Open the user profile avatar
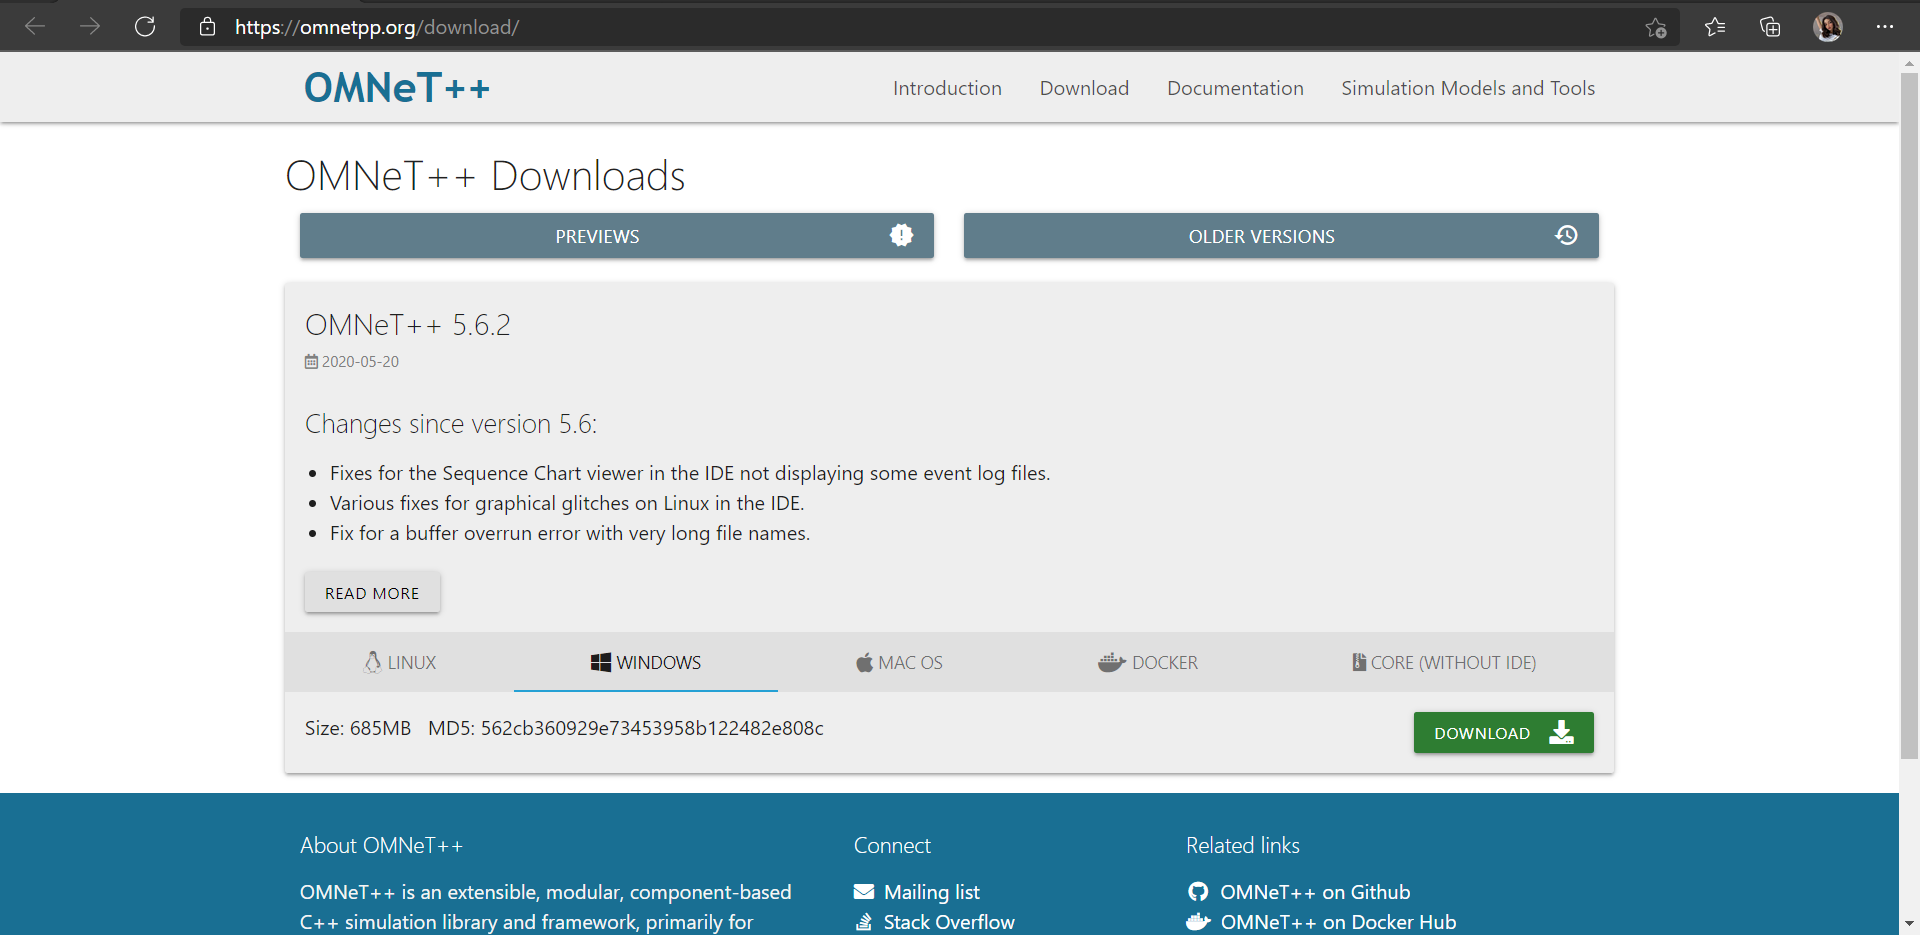 1828,27
